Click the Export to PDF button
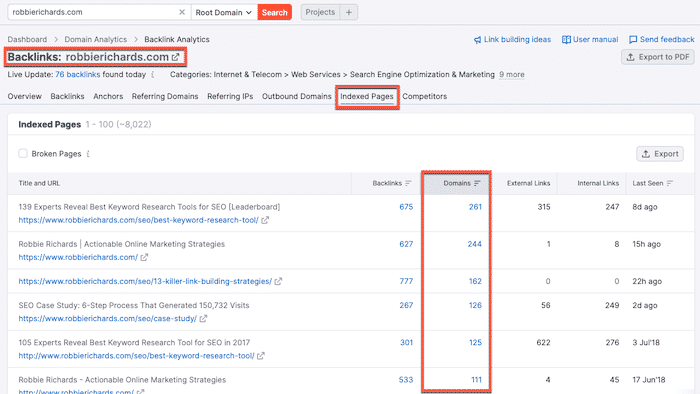The height and width of the screenshot is (394, 700). coord(658,57)
